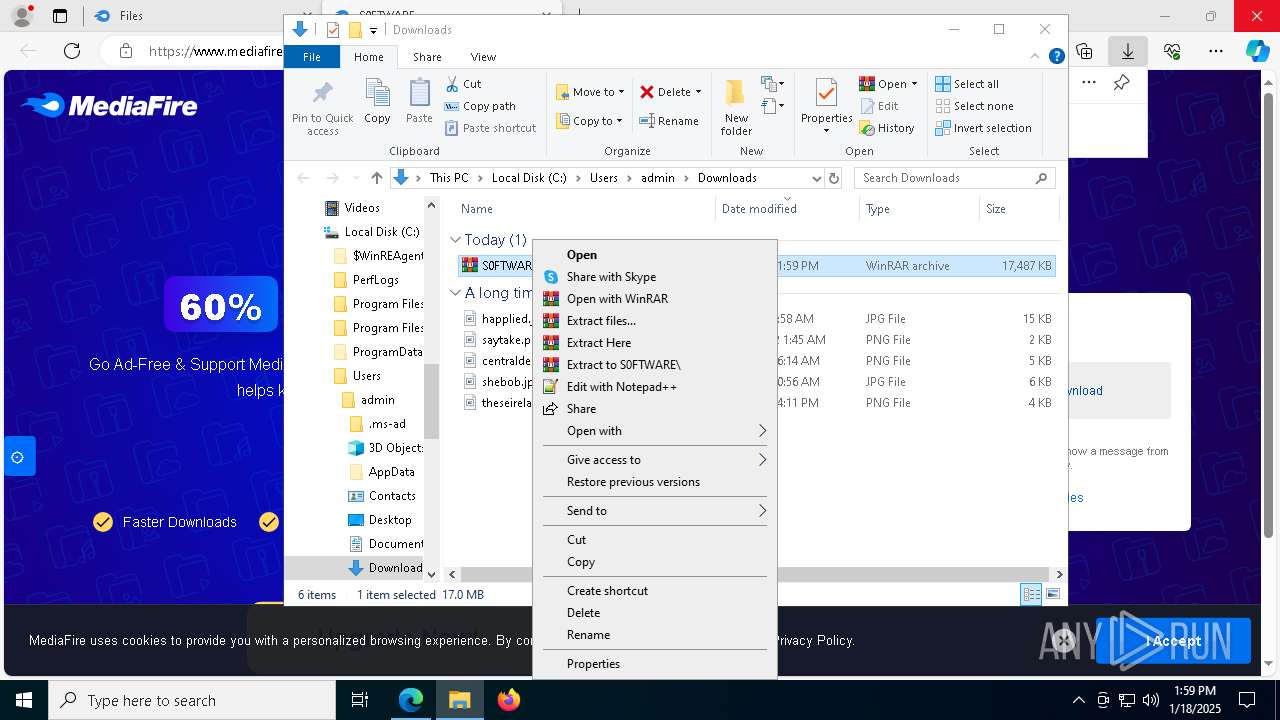This screenshot has width=1280, height=720.
Task: Click the Windows Start button
Action: click(24, 700)
